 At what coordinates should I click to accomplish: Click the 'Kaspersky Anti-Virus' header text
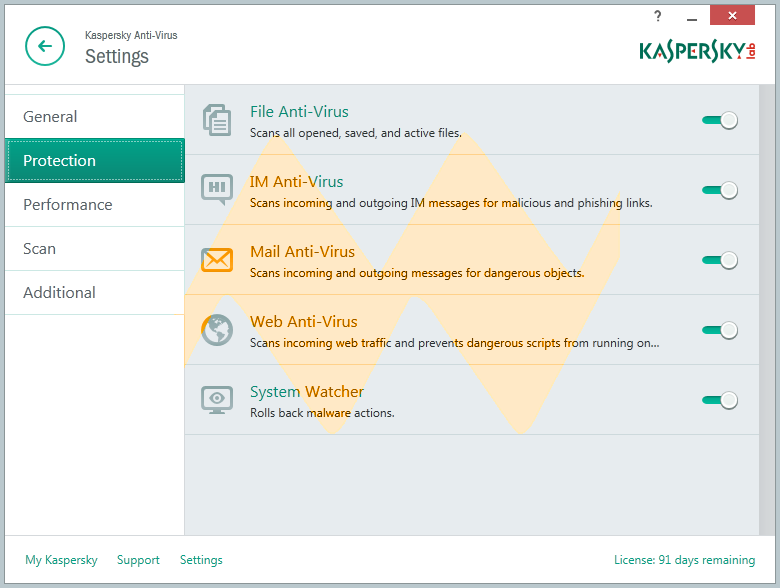131,35
